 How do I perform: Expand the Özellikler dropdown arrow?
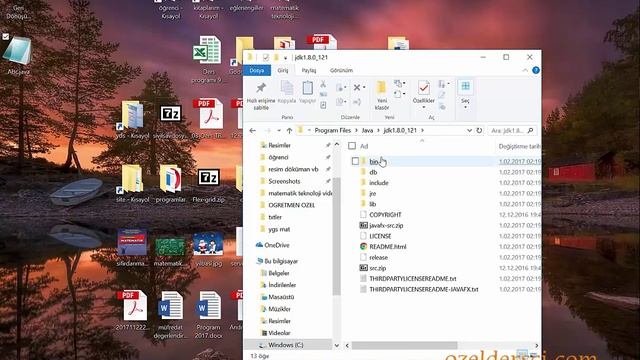[x=424, y=107]
